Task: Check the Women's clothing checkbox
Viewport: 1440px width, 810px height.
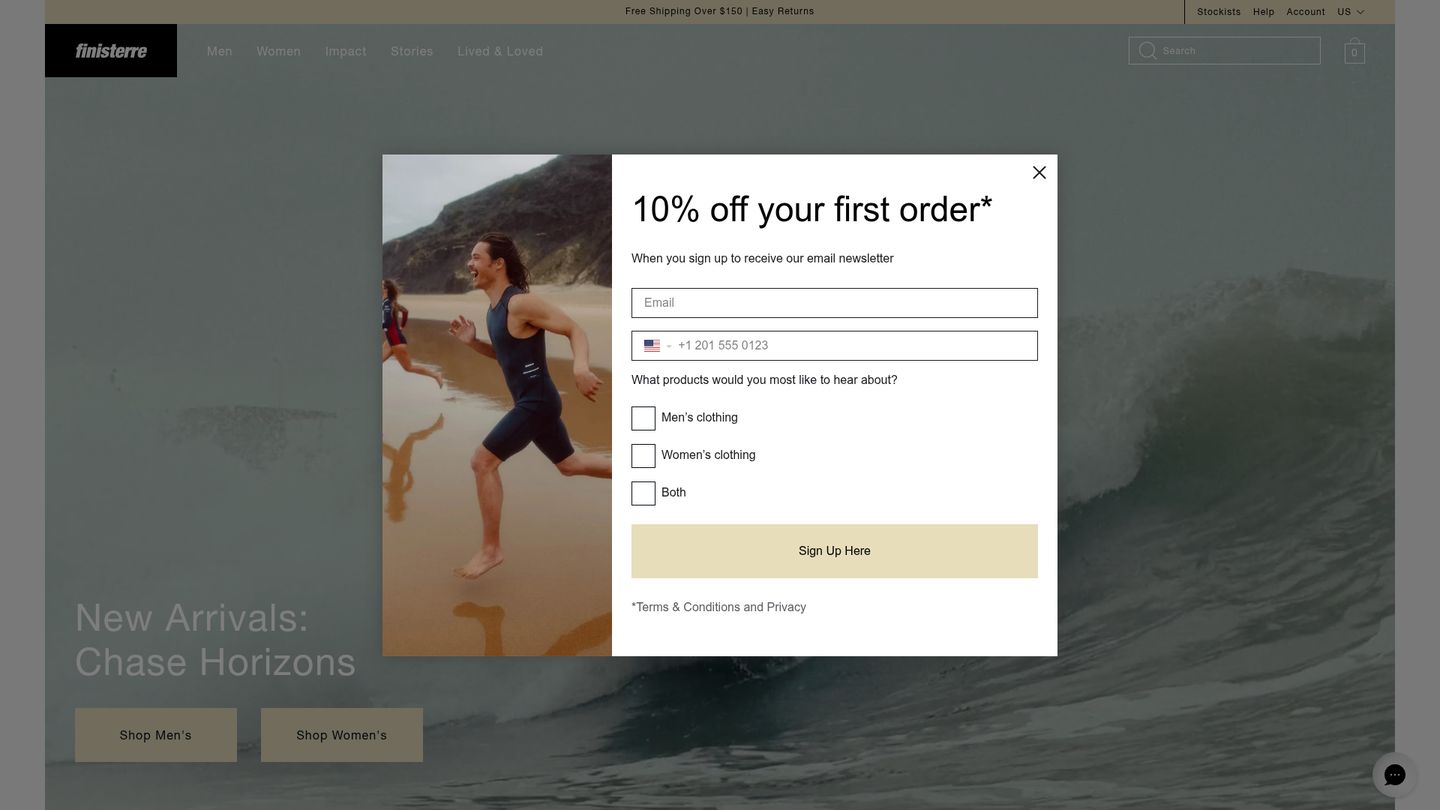Action: 643,455
